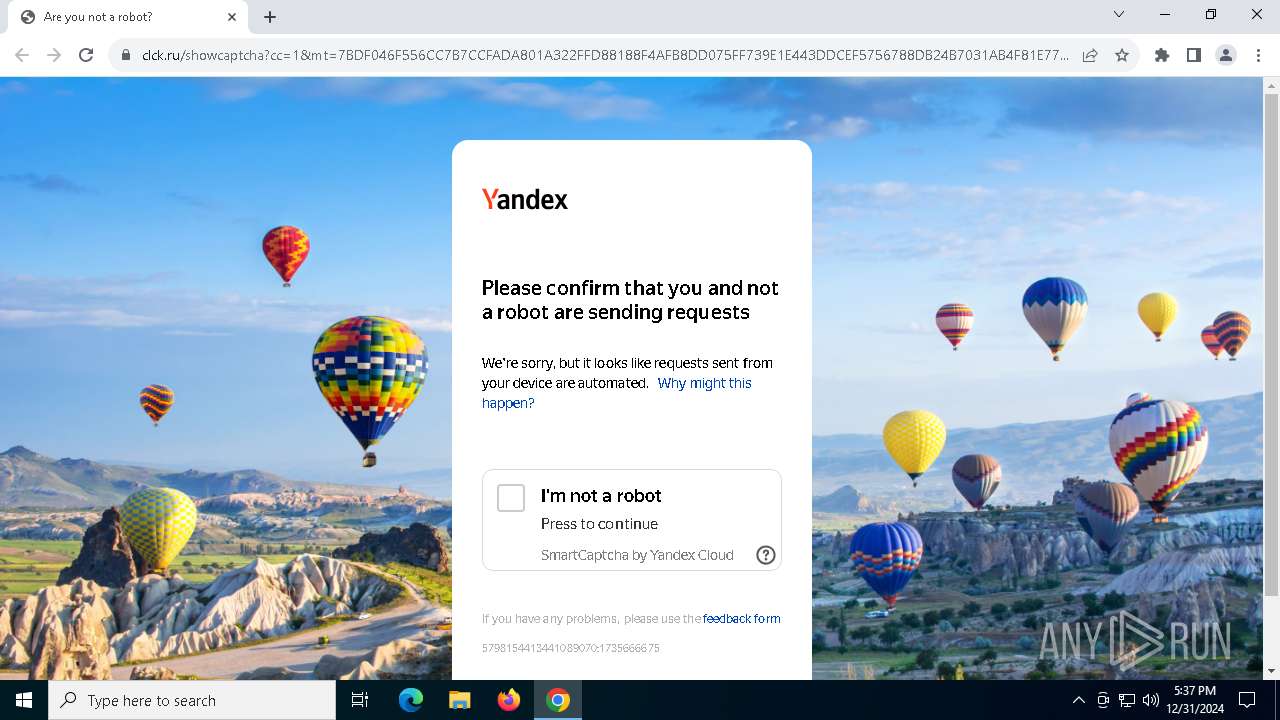Open the Chrome profile avatar
The width and height of the screenshot is (1280, 720).
click(x=1226, y=55)
